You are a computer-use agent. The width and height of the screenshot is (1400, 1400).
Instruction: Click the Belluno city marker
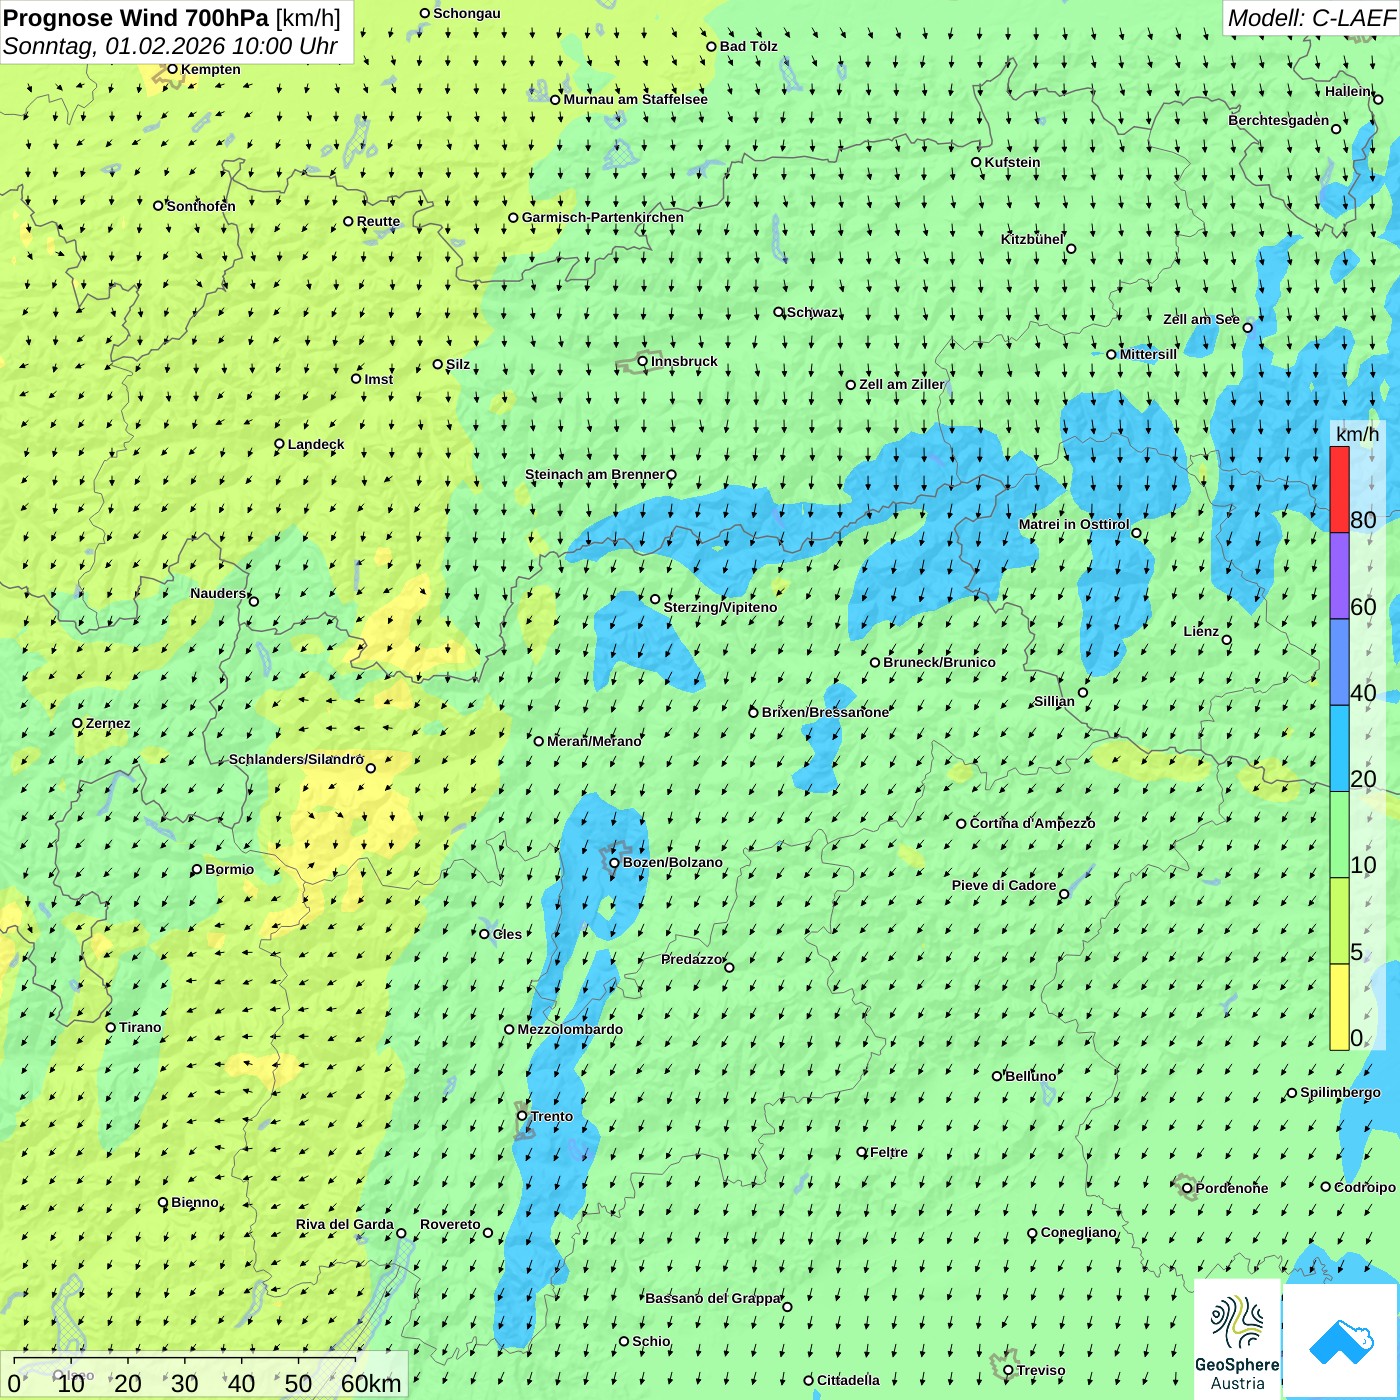click(x=996, y=1076)
